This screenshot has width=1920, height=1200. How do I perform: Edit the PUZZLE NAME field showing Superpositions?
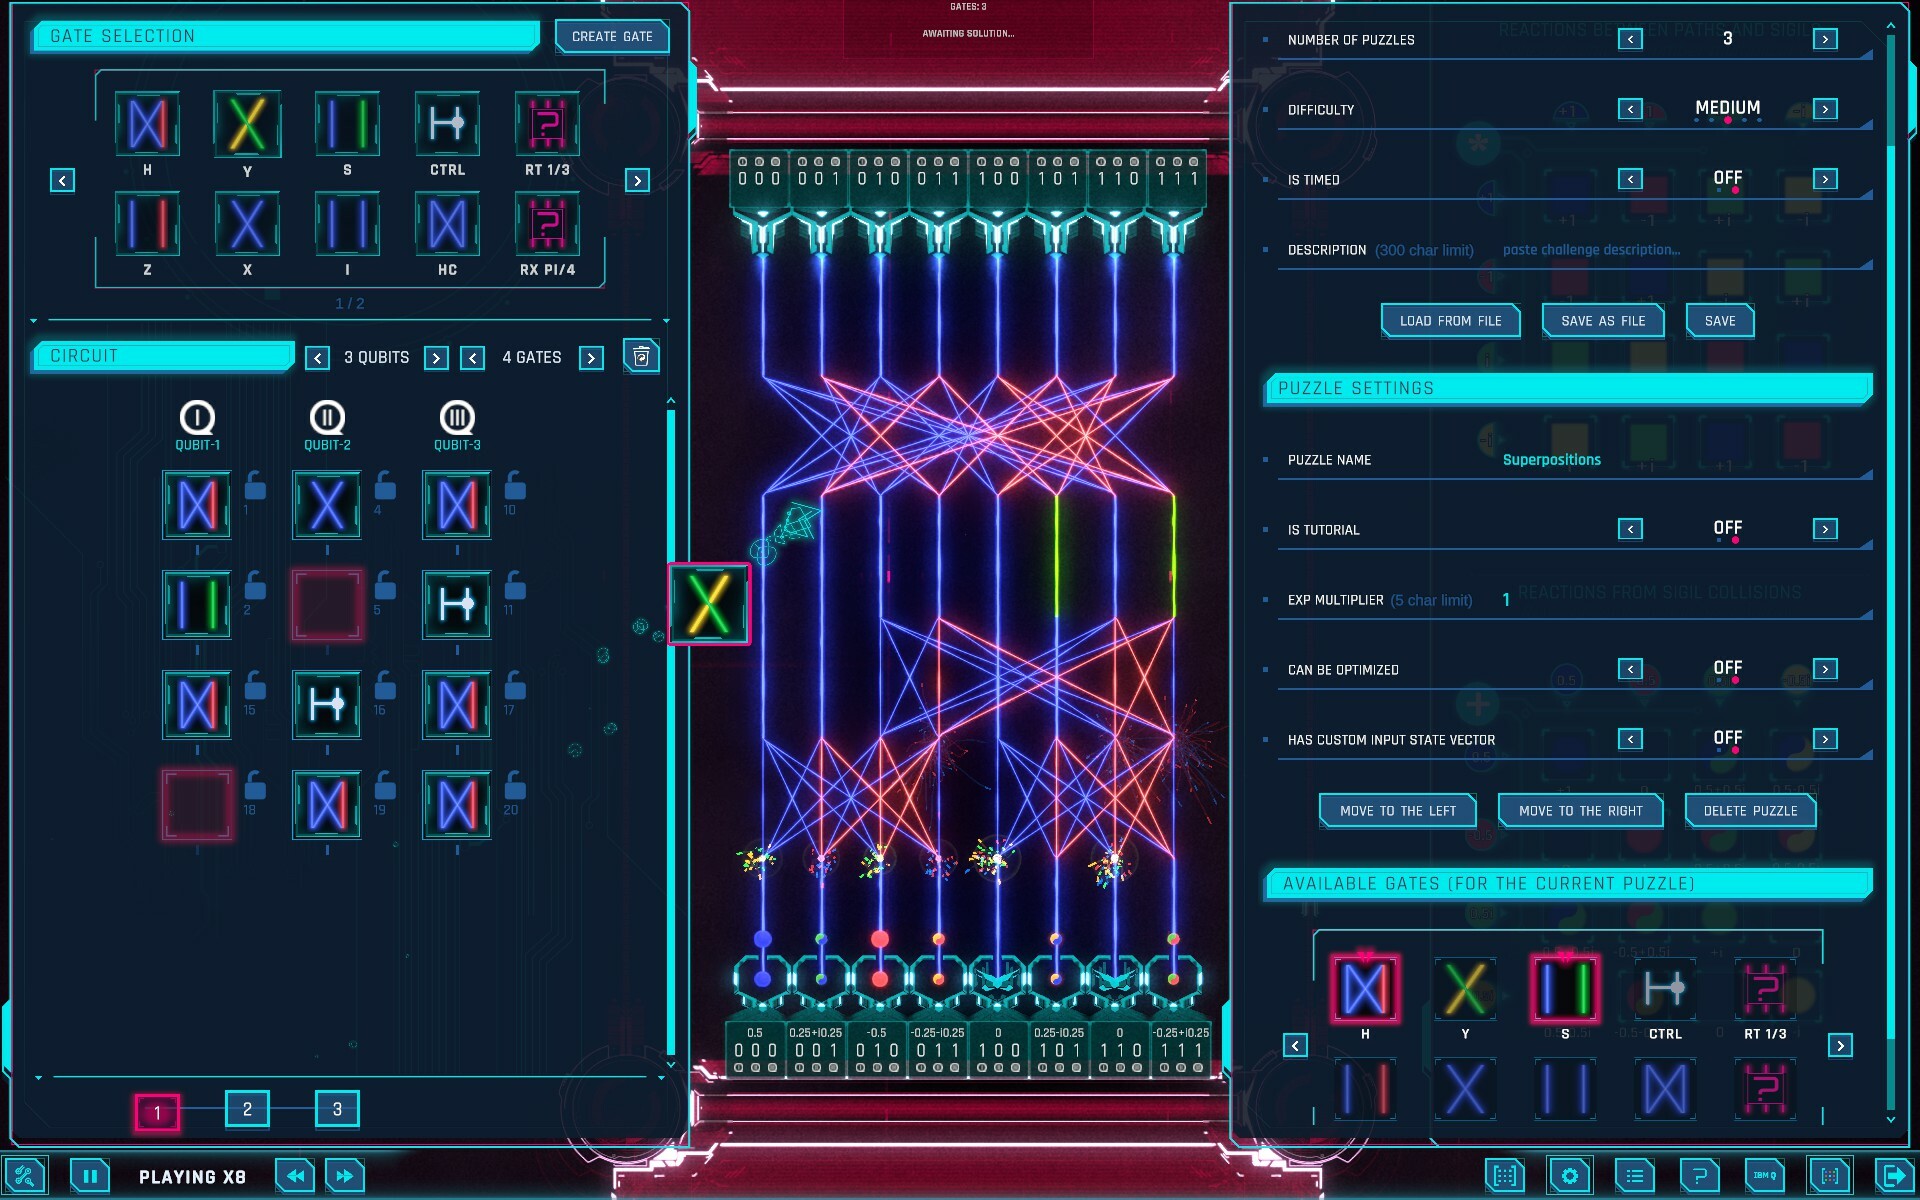[1551, 460]
